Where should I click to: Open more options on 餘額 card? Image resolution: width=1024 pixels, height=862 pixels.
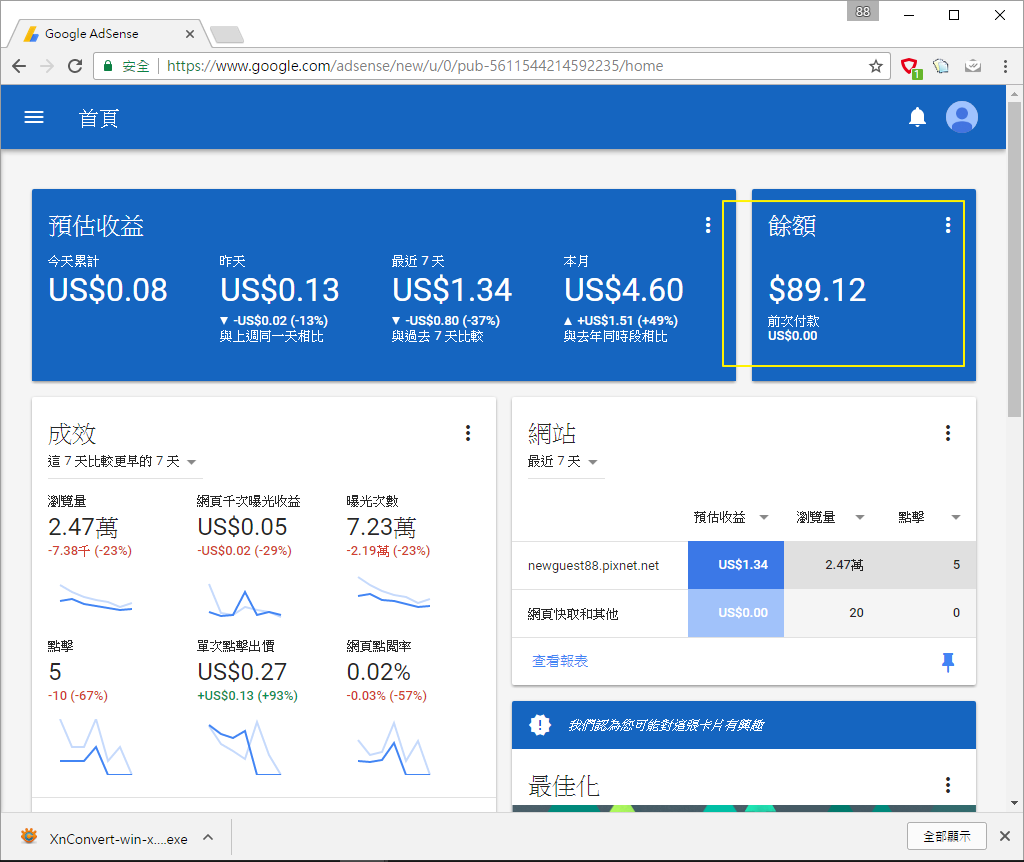pos(948,225)
